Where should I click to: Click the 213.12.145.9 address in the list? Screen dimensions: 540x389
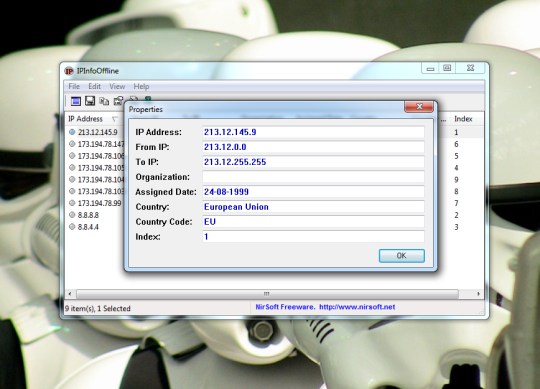click(98, 132)
